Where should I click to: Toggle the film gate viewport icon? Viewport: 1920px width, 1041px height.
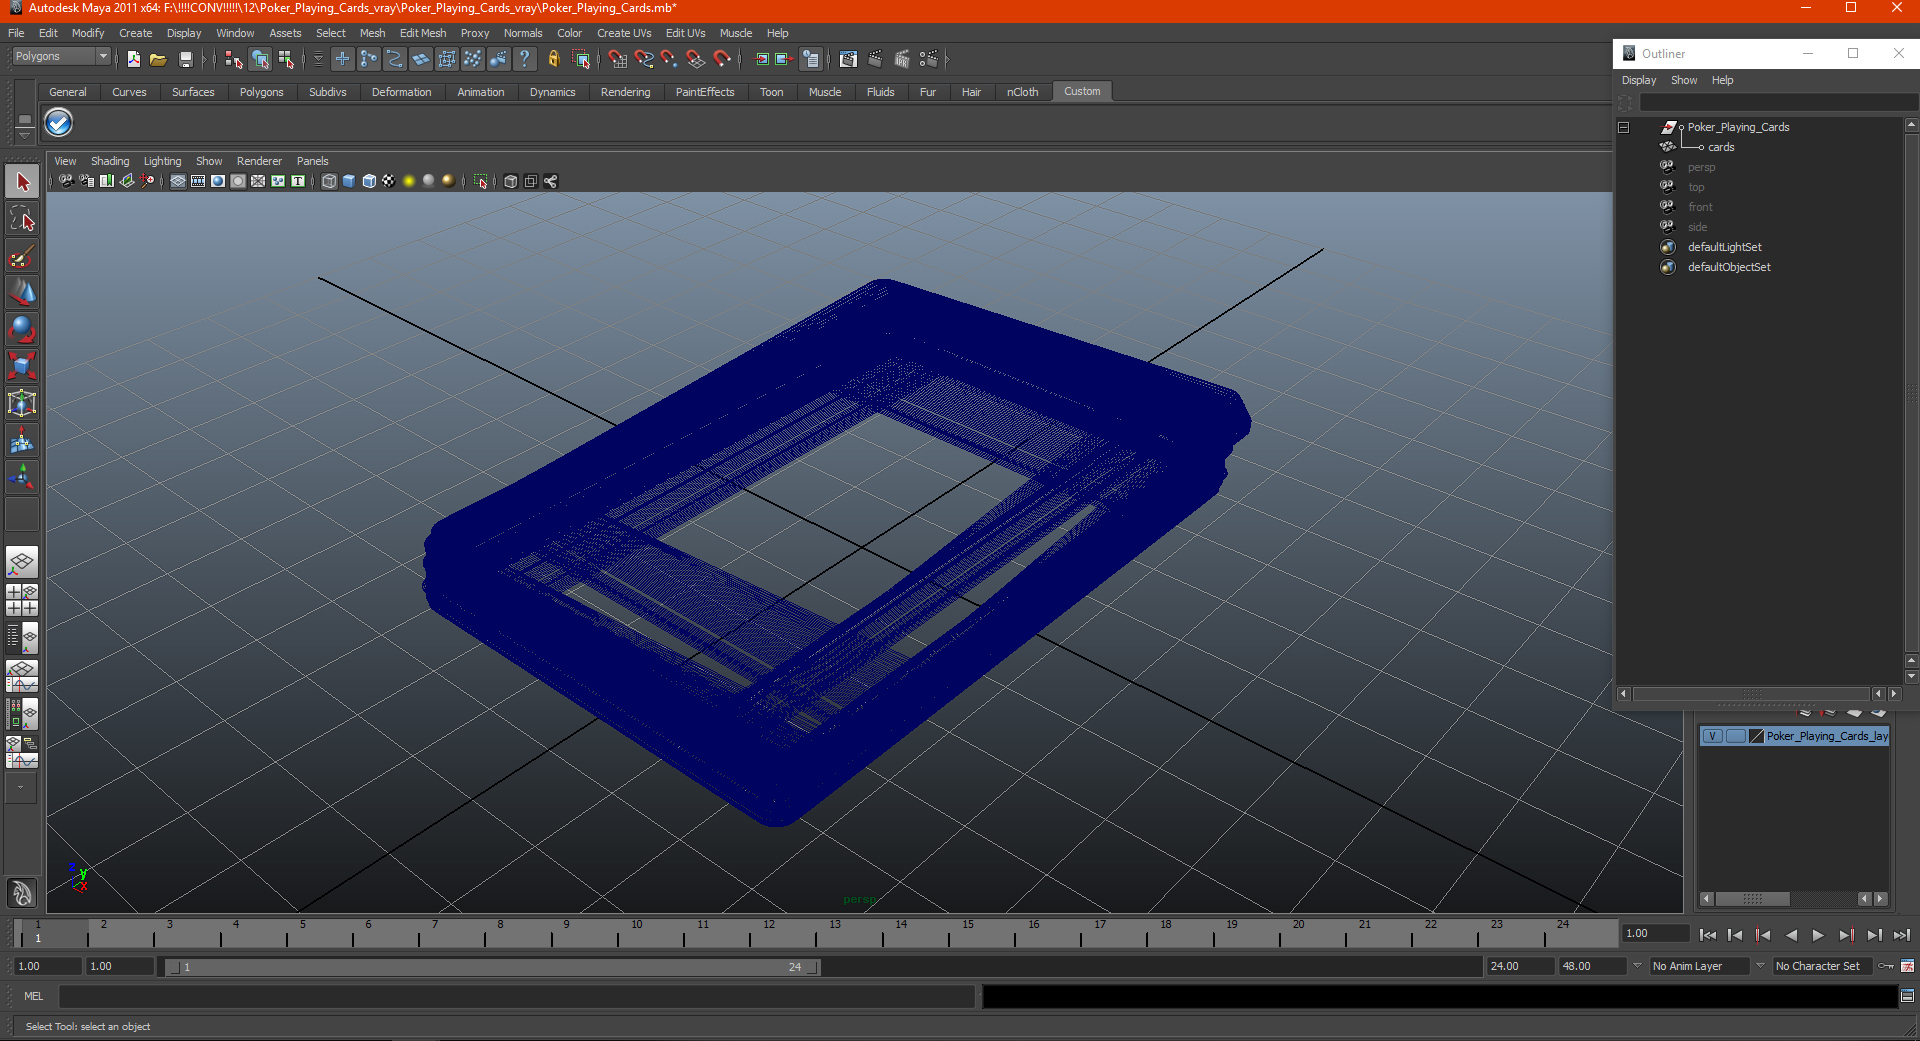pos(198,181)
